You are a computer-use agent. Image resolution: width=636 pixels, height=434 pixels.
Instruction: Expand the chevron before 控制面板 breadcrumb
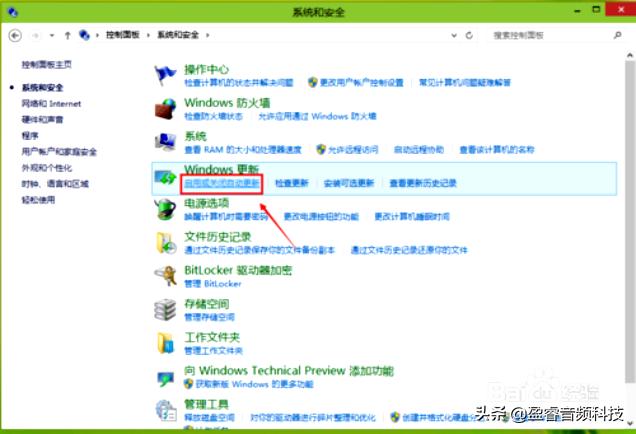pos(97,35)
